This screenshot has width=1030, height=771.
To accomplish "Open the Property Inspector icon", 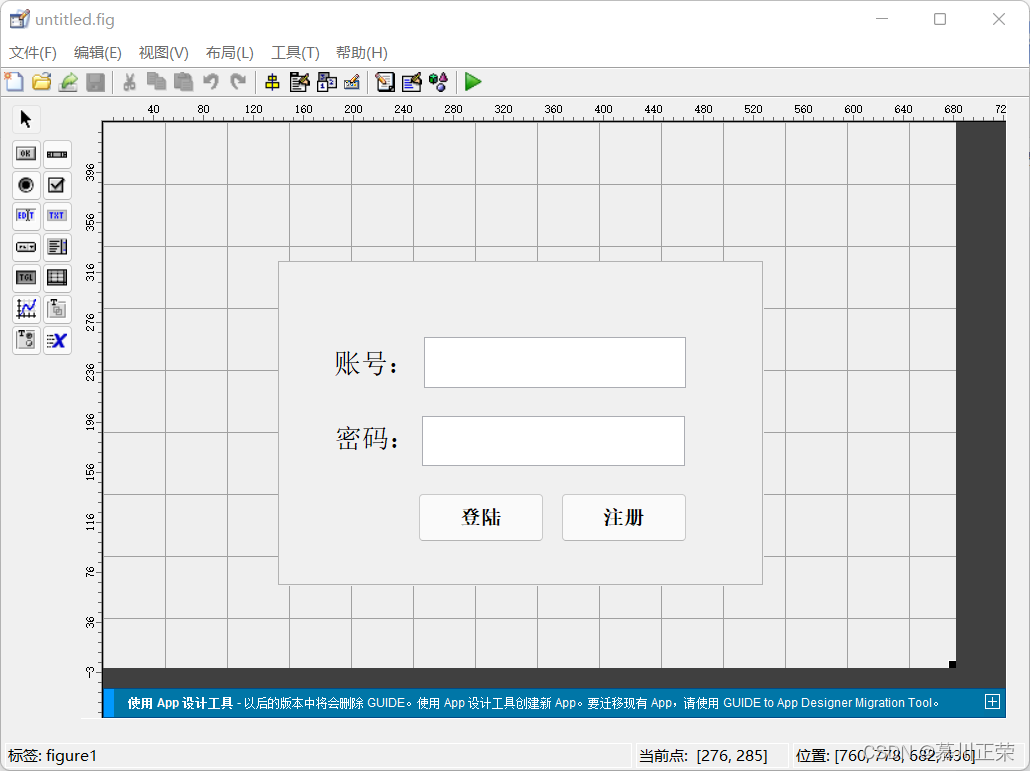I will tap(412, 82).
